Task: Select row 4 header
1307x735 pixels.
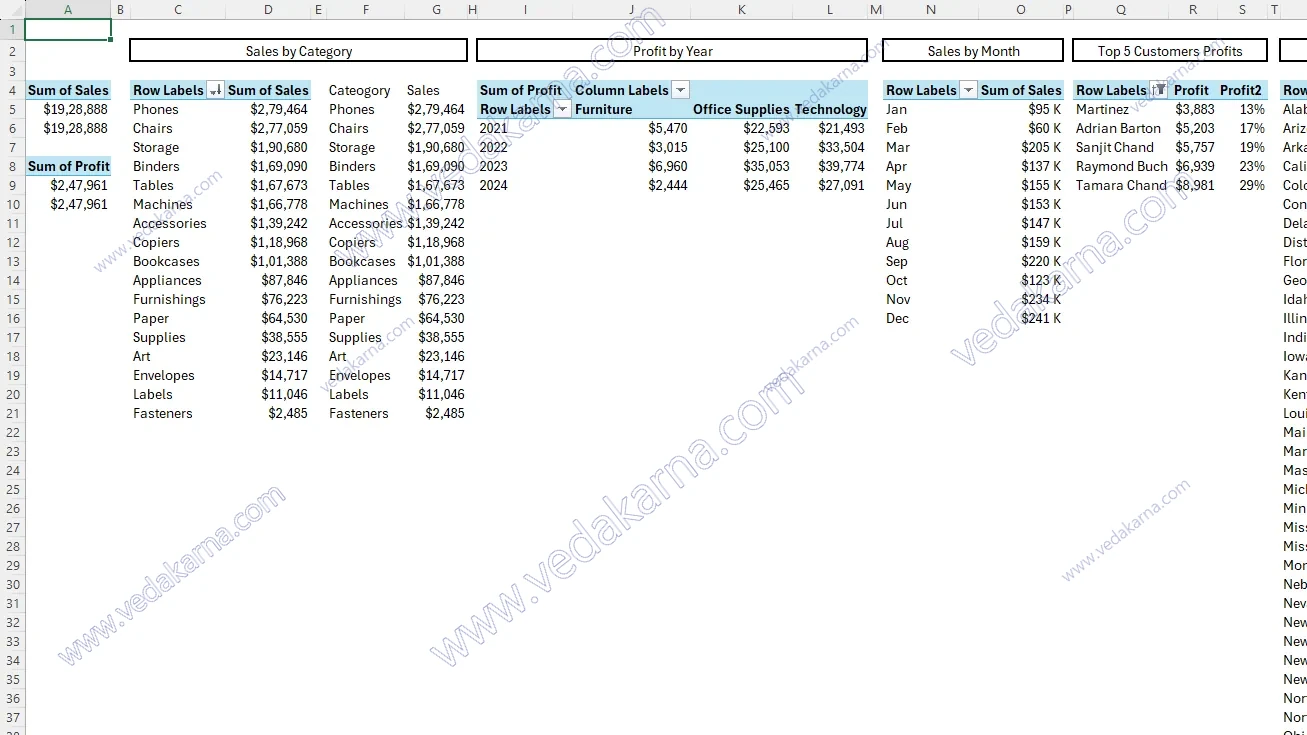Action: click(12, 90)
